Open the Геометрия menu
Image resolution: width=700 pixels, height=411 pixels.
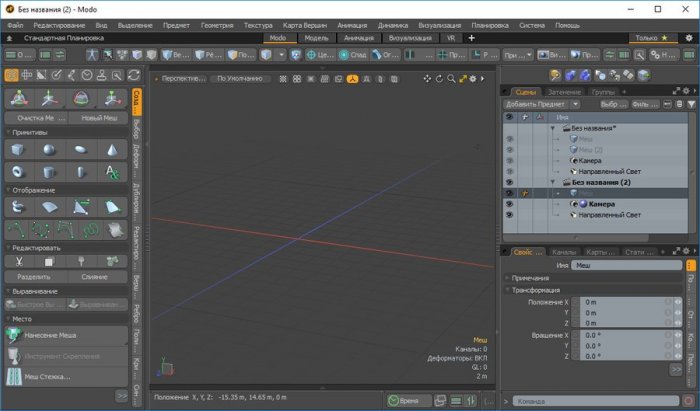pyautogui.click(x=217, y=23)
